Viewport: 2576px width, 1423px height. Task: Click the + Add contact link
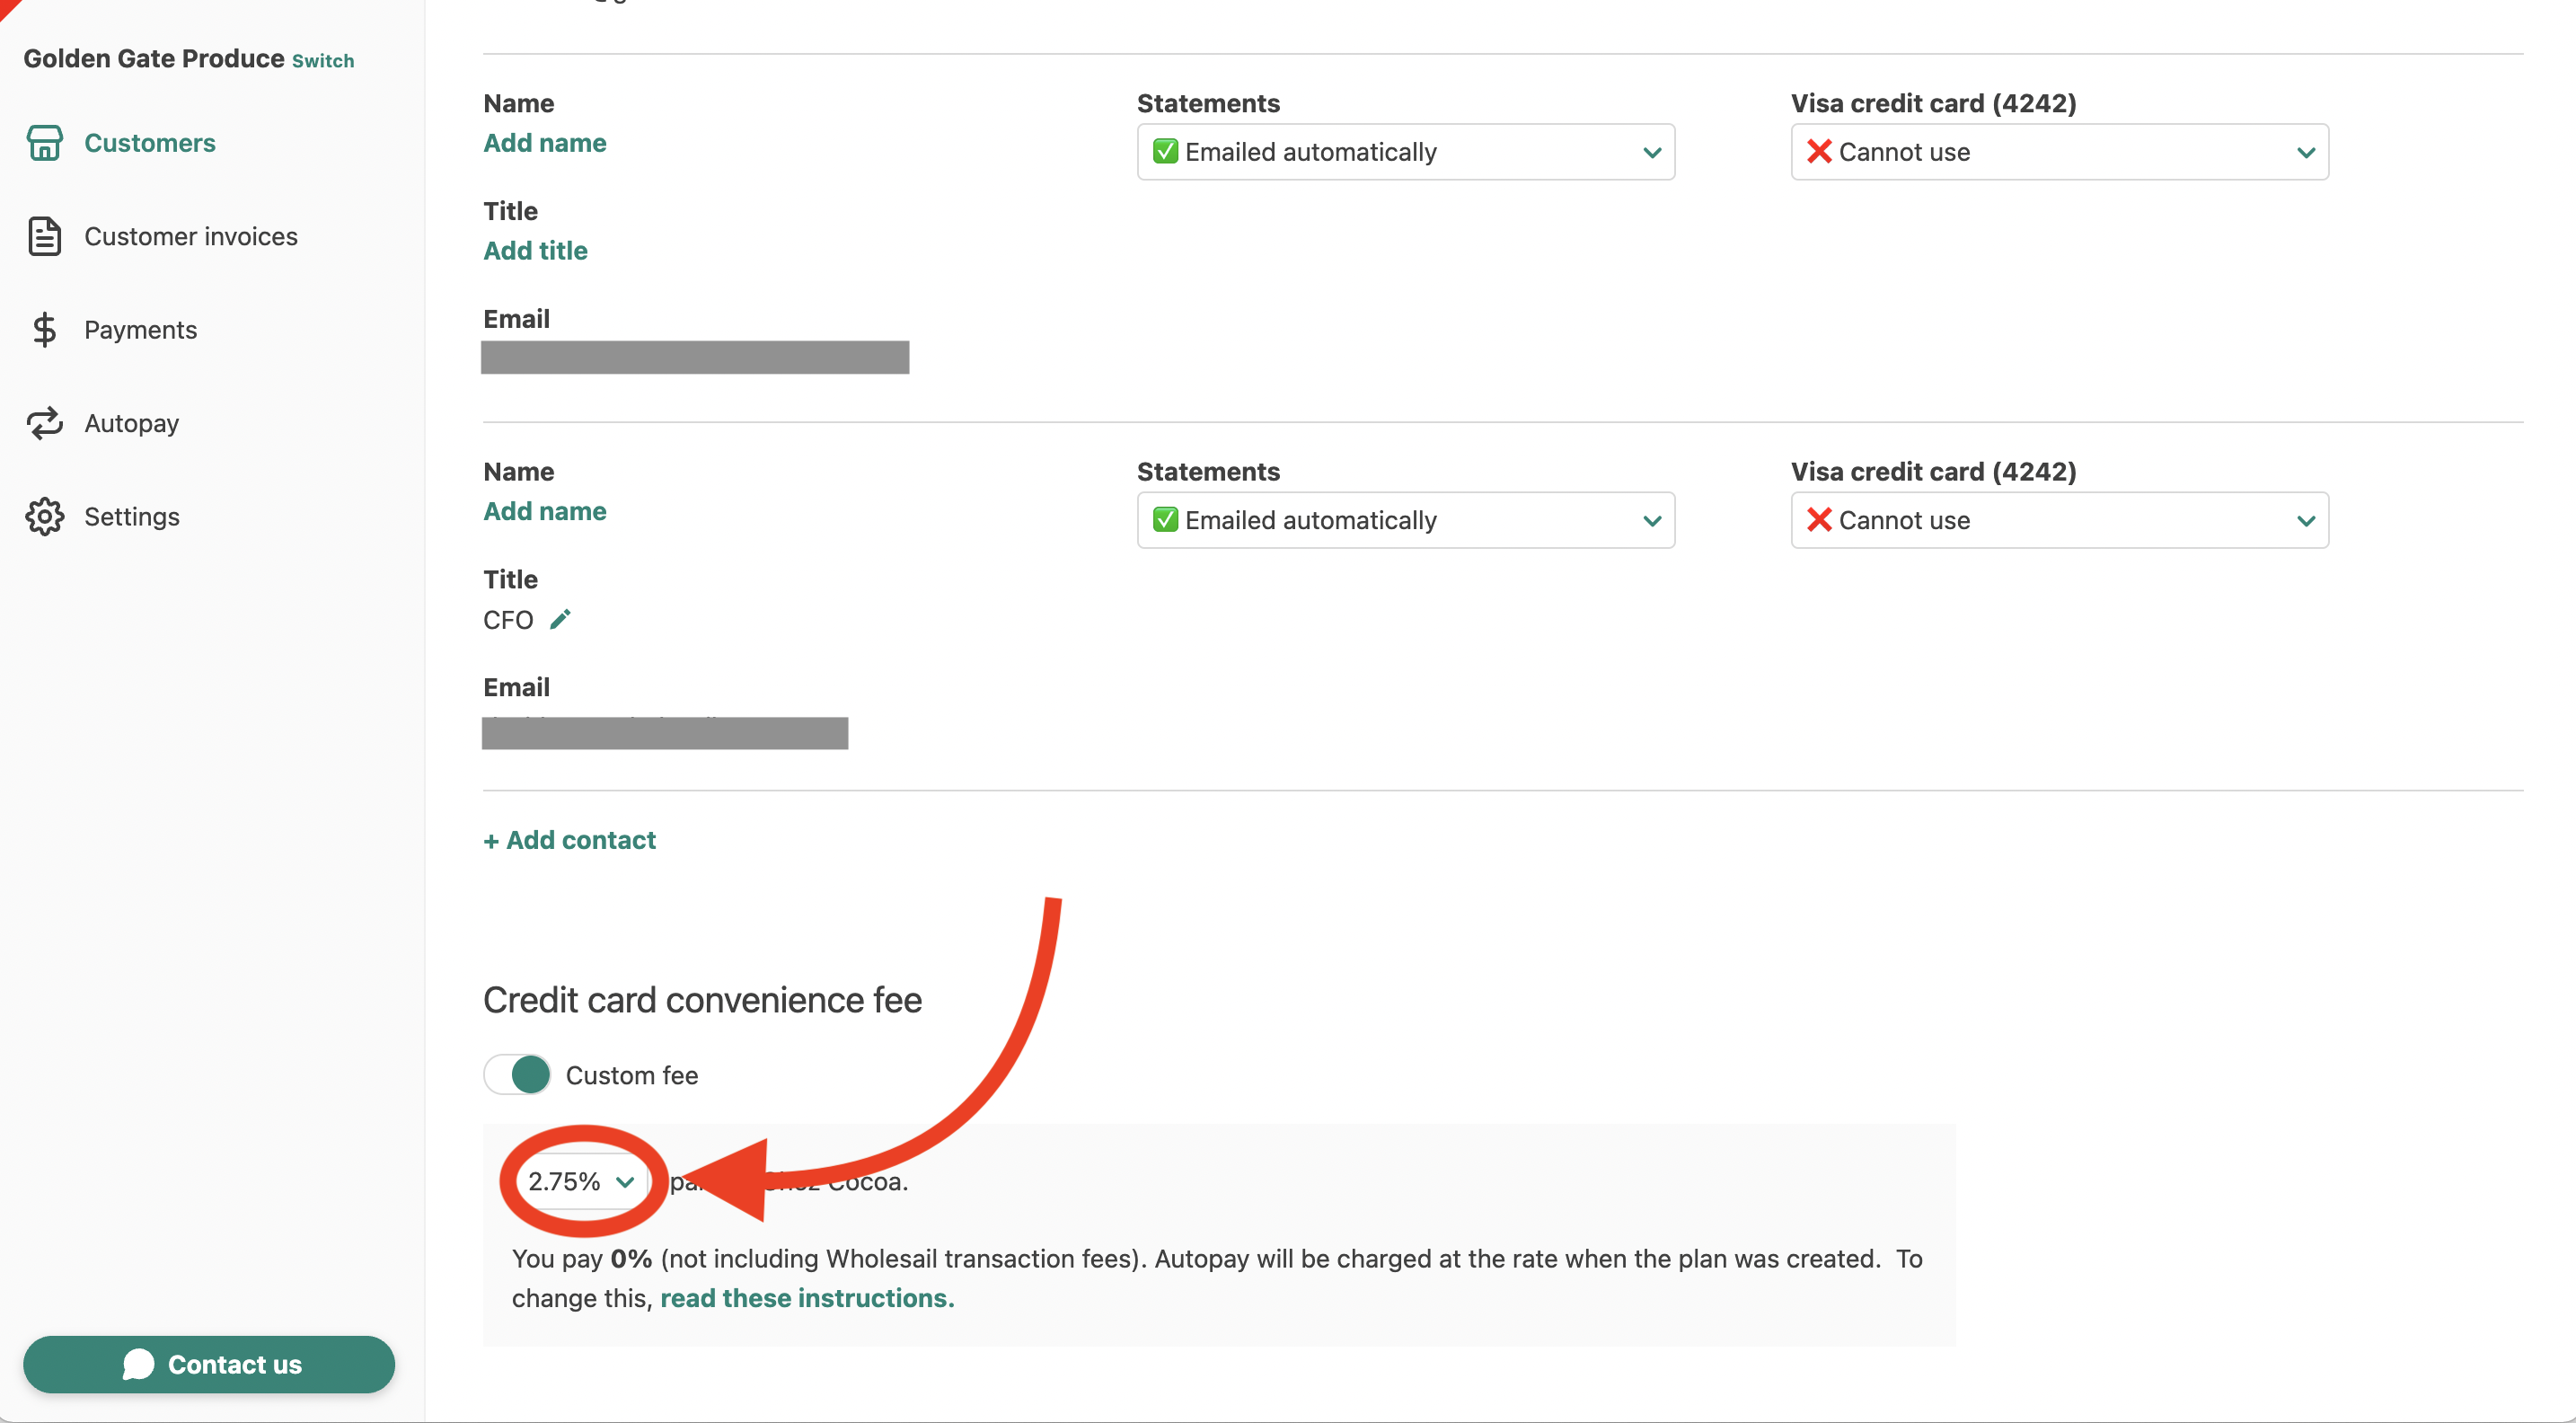569,840
